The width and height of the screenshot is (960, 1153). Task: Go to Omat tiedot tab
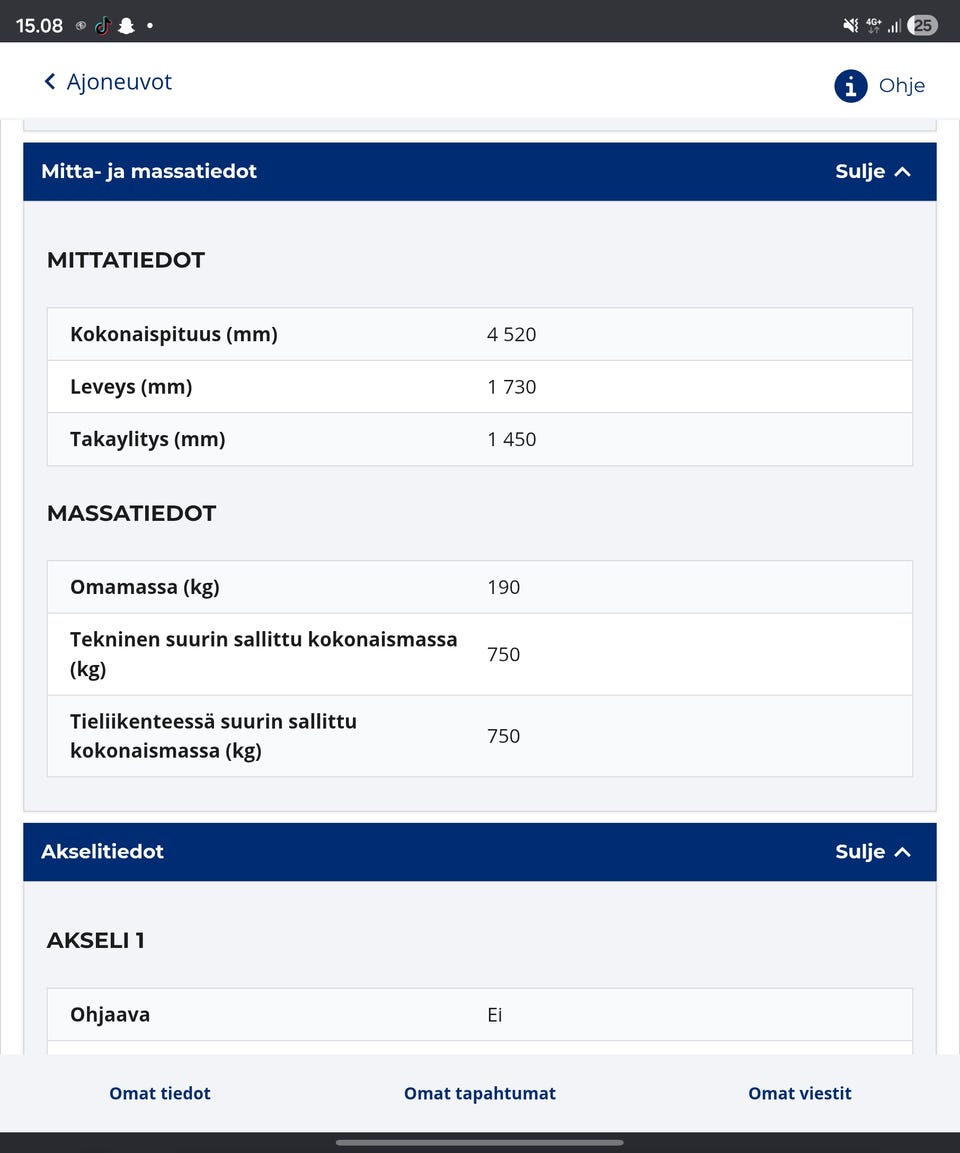click(160, 1093)
